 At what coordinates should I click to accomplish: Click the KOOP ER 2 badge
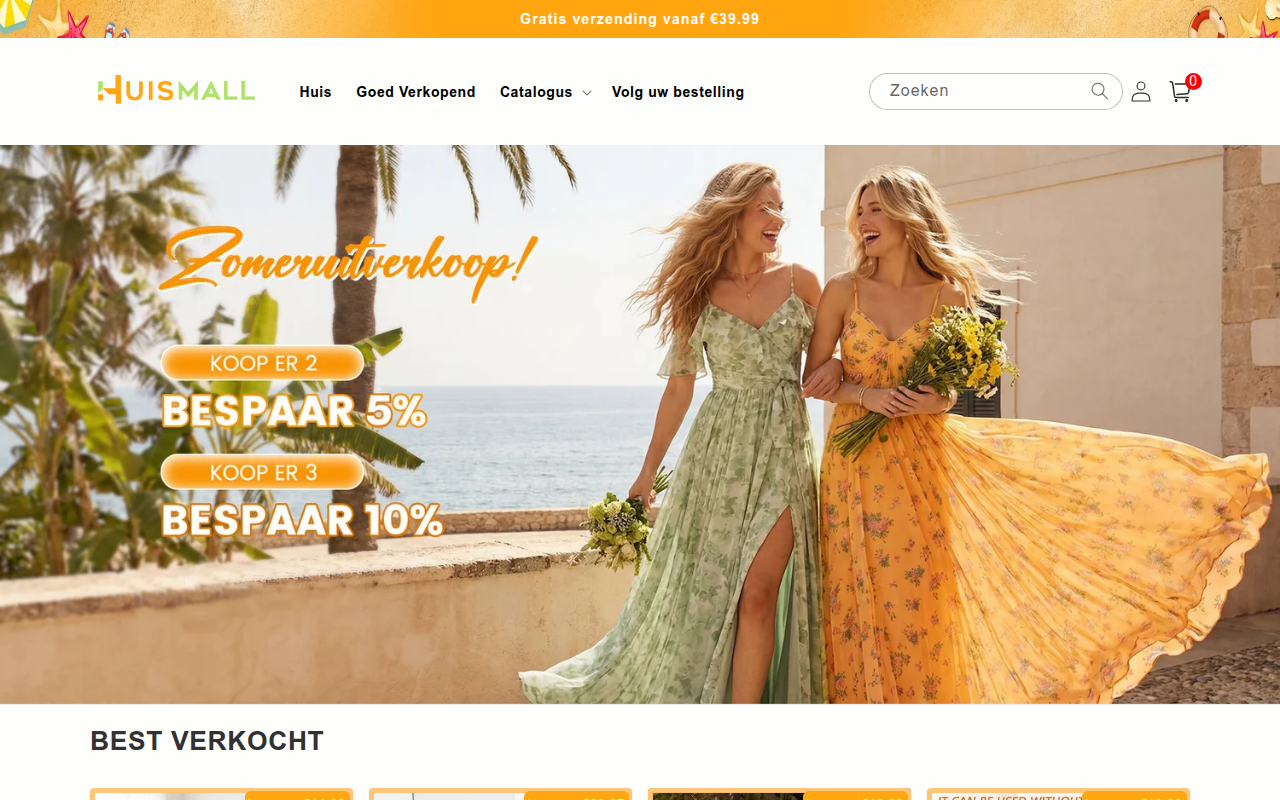(x=262, y=363)
